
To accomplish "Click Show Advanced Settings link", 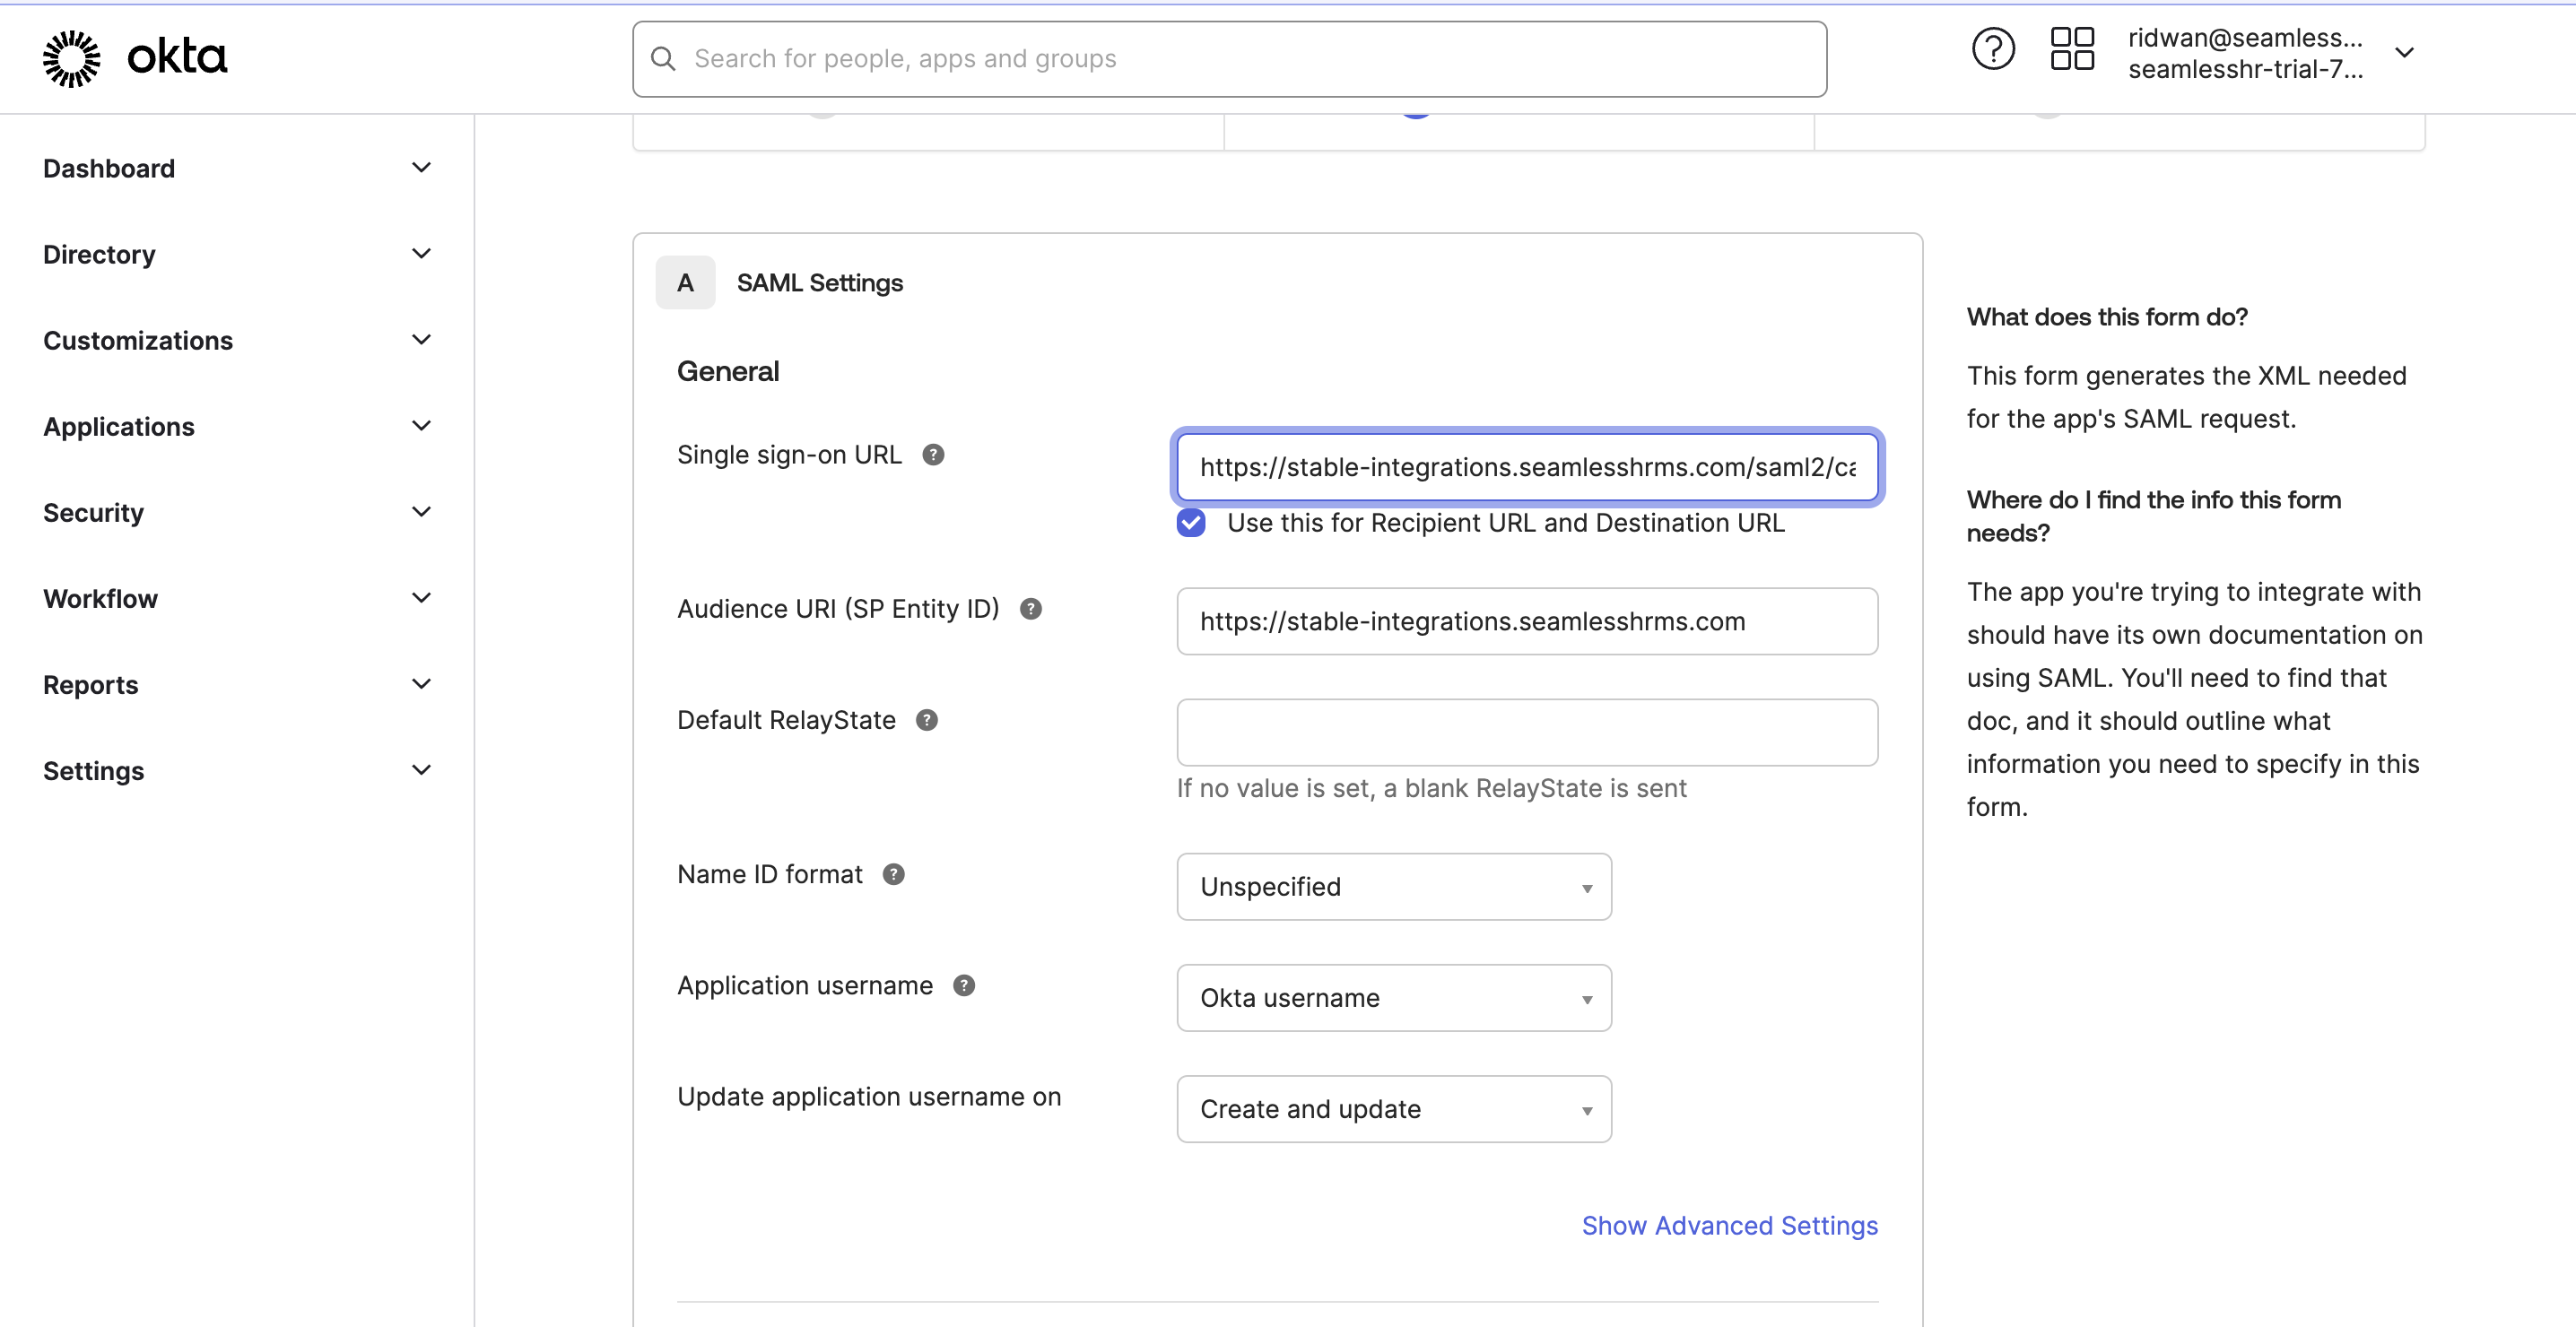I will [x=1729, y=1225].
